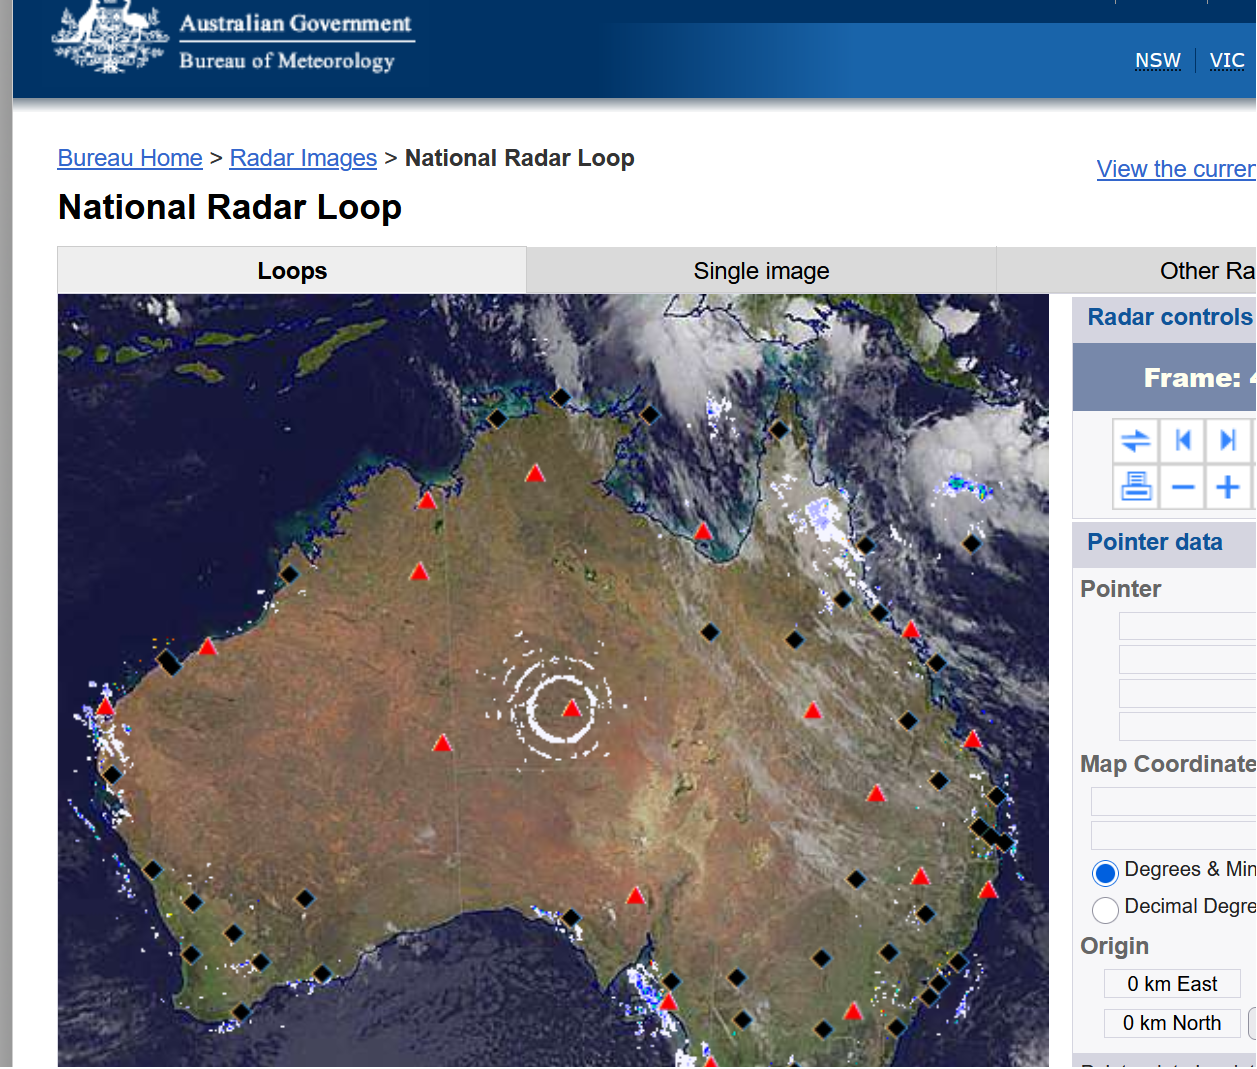1257x1069 pixels.
Task: Open the Radar Images breadcrumb link
Action: pos(303,158)
